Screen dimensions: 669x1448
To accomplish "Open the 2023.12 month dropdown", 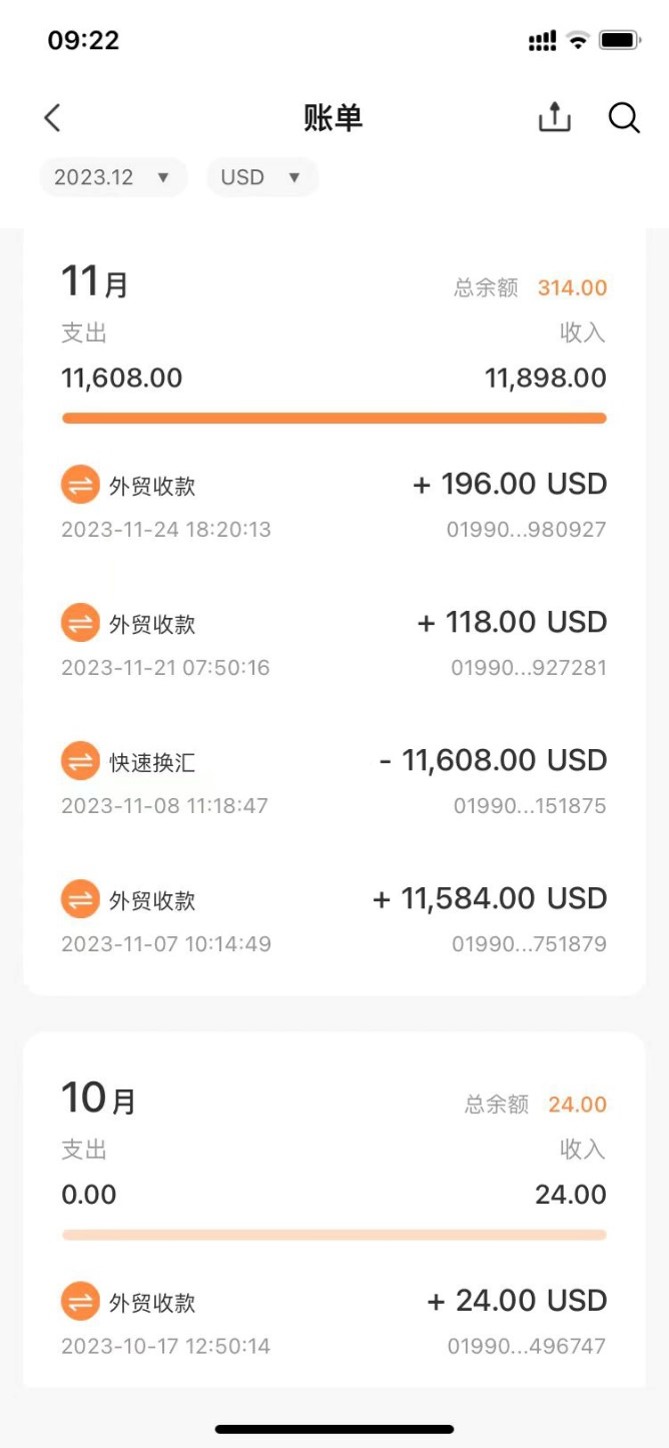I will pyautogui.click(x=113, y=177).
